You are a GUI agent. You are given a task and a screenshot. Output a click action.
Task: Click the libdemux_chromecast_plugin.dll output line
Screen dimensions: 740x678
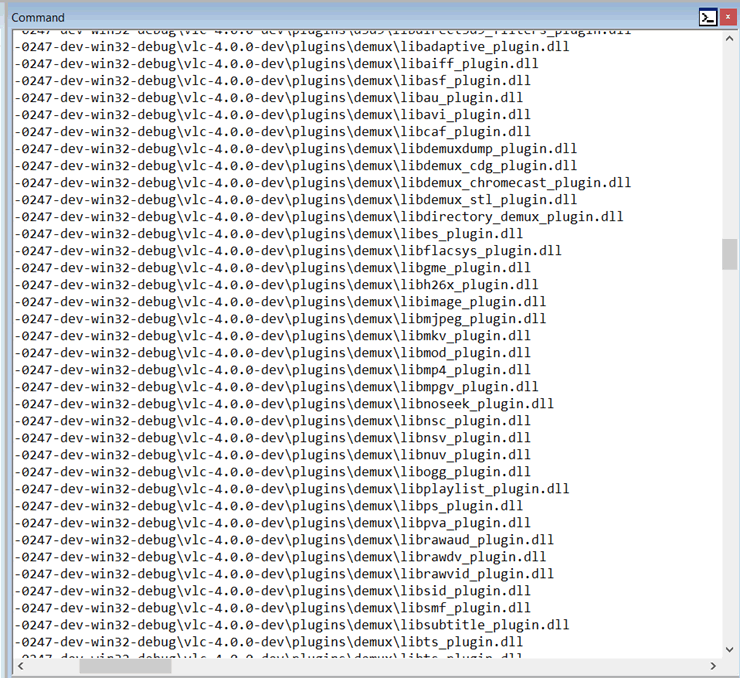tap(322, 183)
